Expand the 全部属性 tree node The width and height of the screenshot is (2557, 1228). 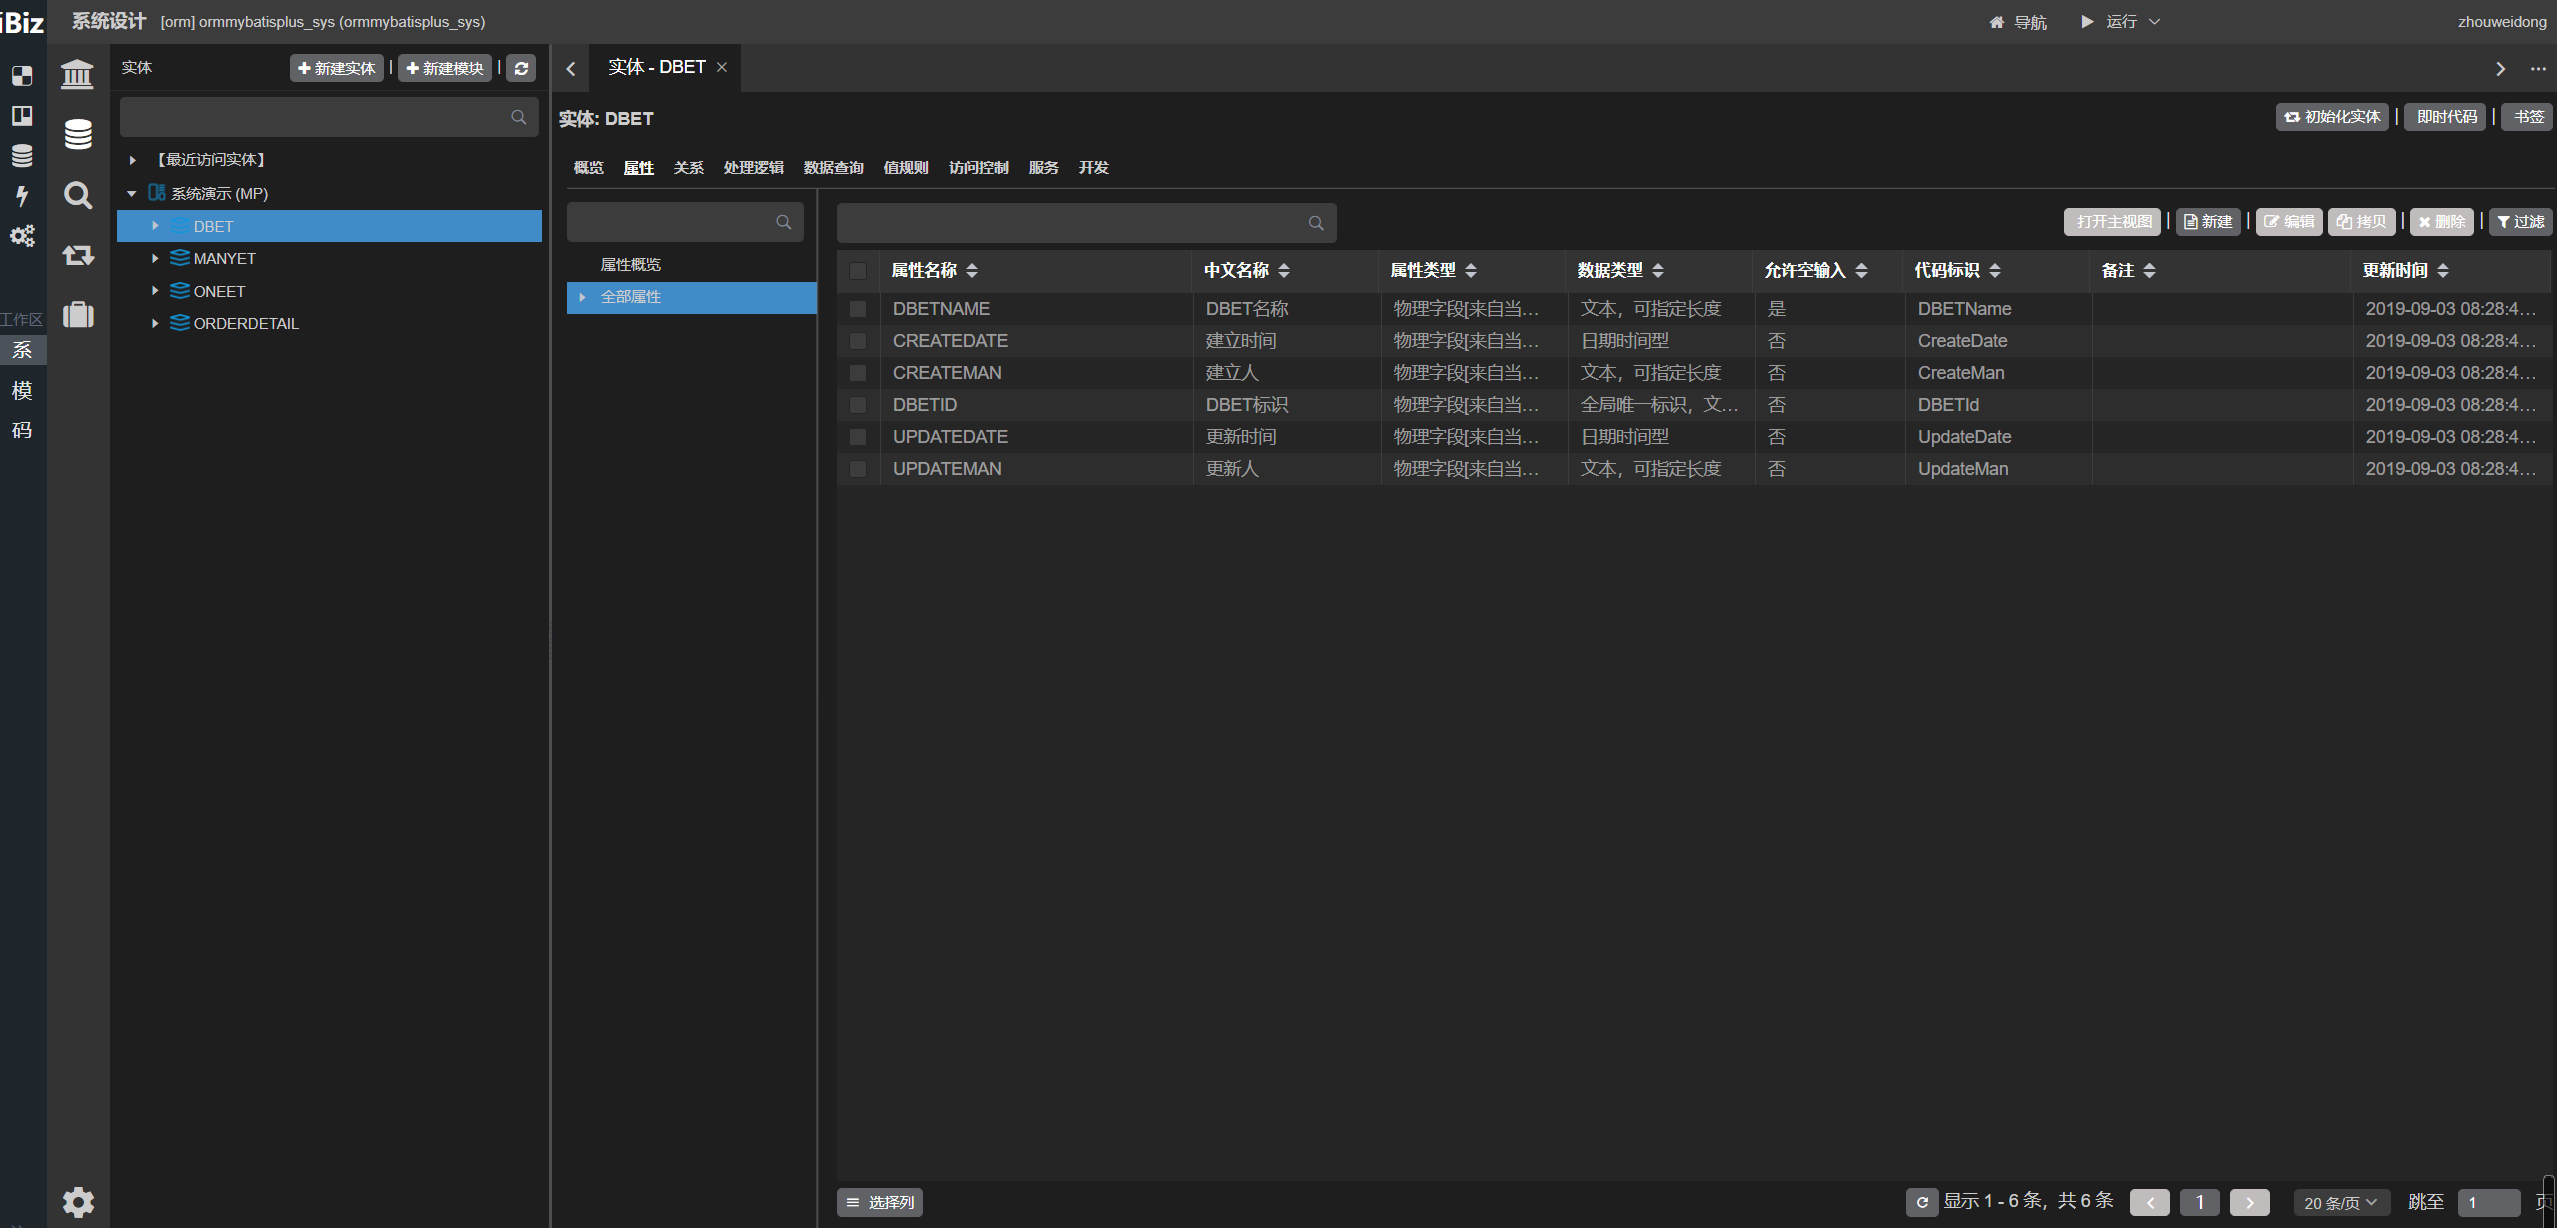(582, 297)
